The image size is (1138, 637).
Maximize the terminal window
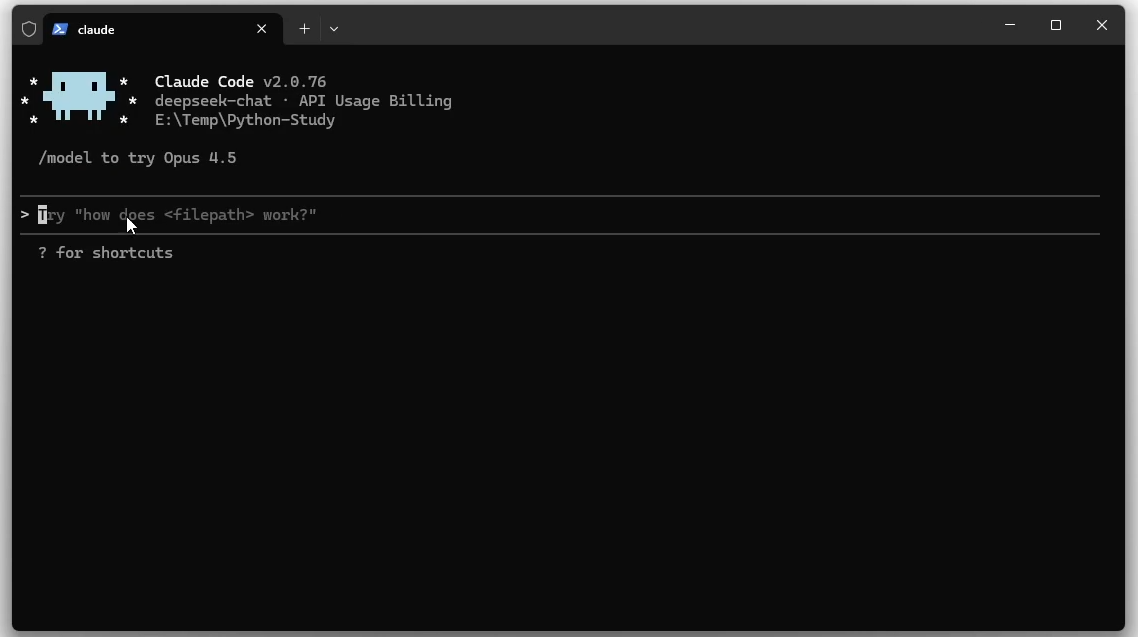click(x=1056, y=25)
